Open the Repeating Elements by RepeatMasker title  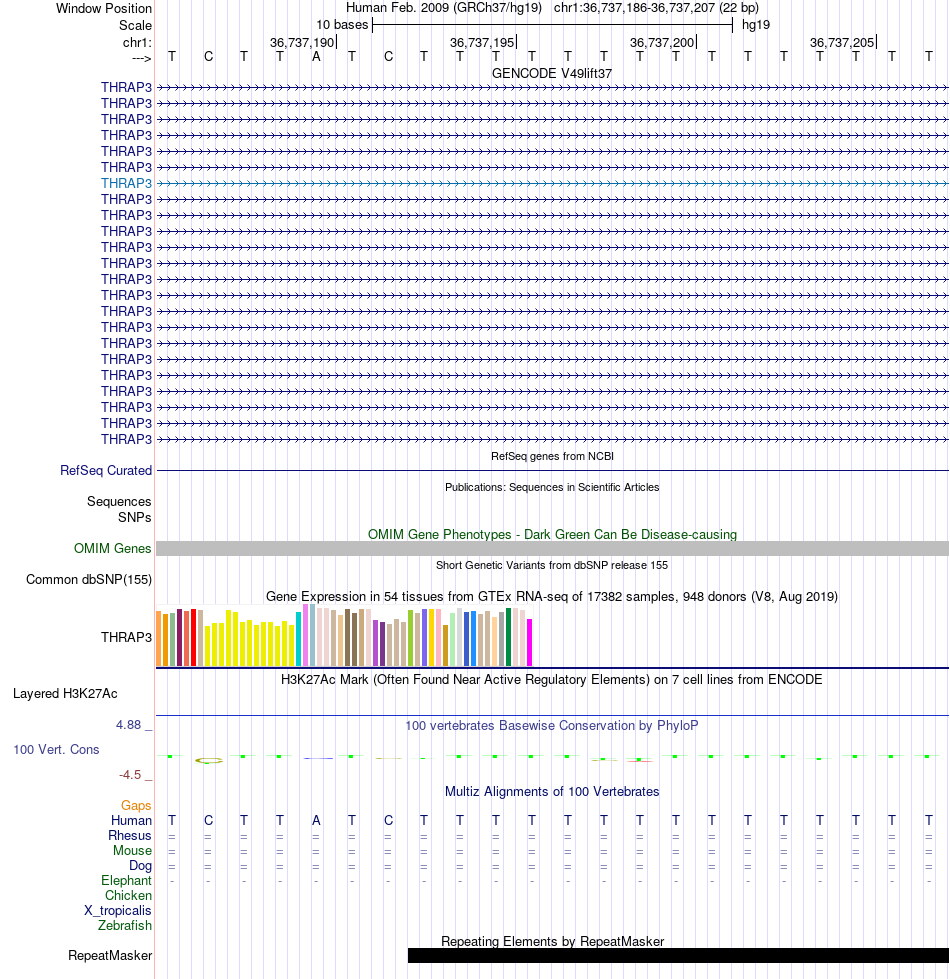tap(552, 942)
